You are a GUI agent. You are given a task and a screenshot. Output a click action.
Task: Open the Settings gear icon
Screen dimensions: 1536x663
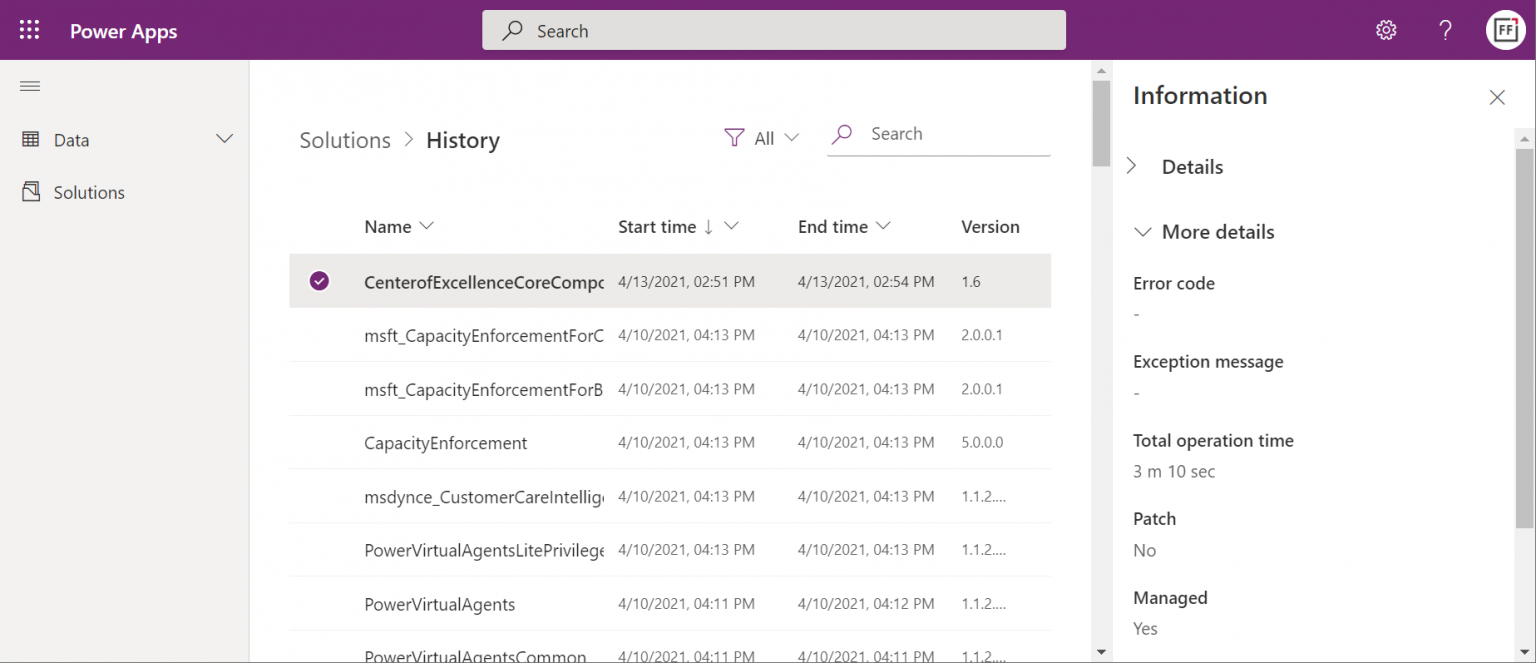pyautogui.click(x=1386, y=30)
